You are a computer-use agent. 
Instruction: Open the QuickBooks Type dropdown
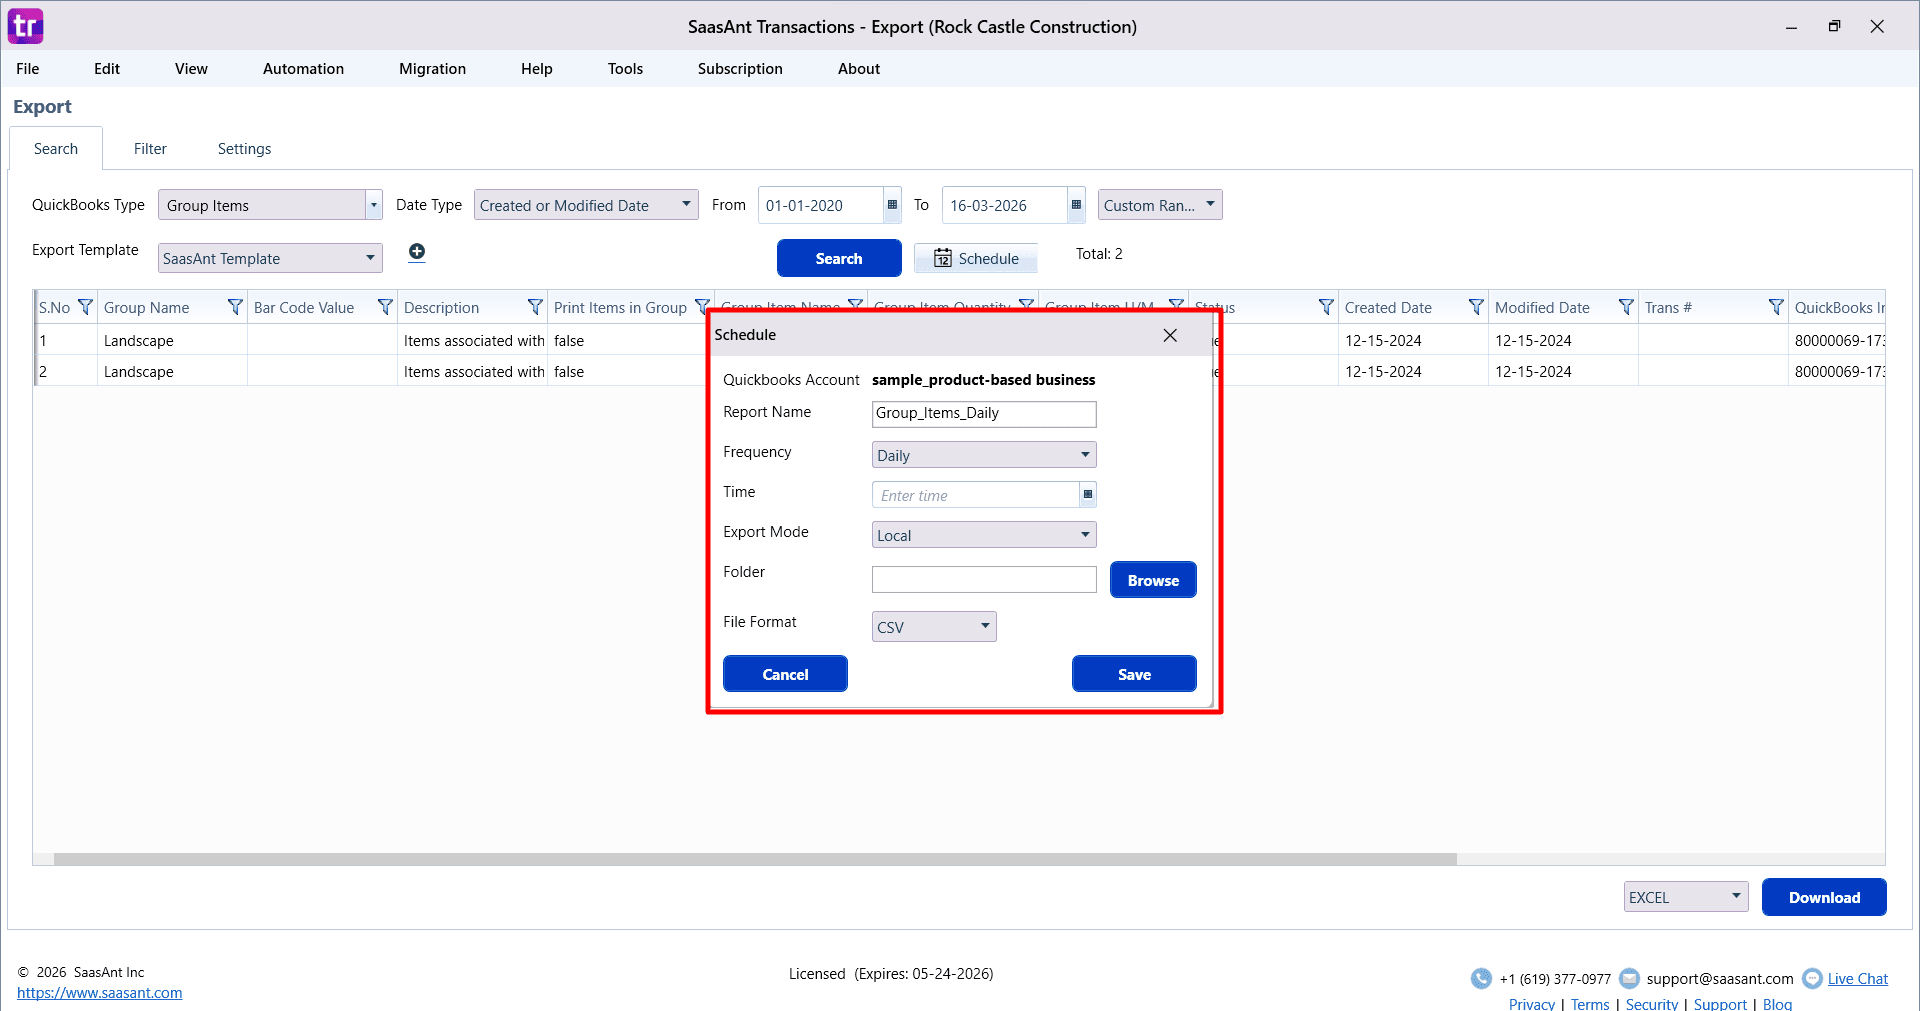pyautogui.click(x=373, y=205)
